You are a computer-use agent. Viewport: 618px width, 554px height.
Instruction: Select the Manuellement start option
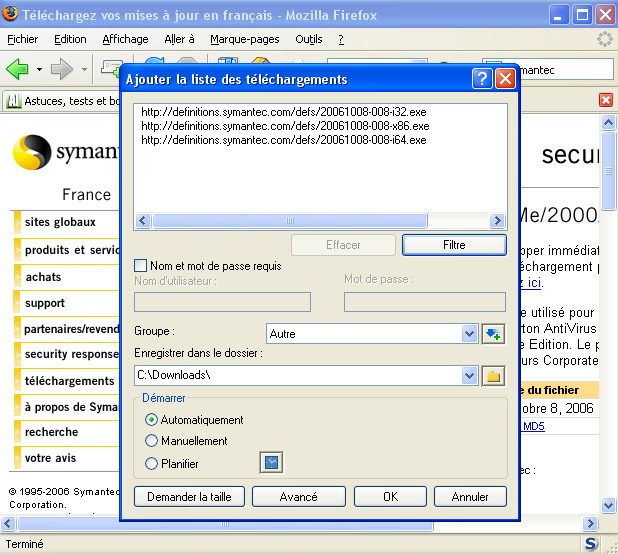click(151, 441)
